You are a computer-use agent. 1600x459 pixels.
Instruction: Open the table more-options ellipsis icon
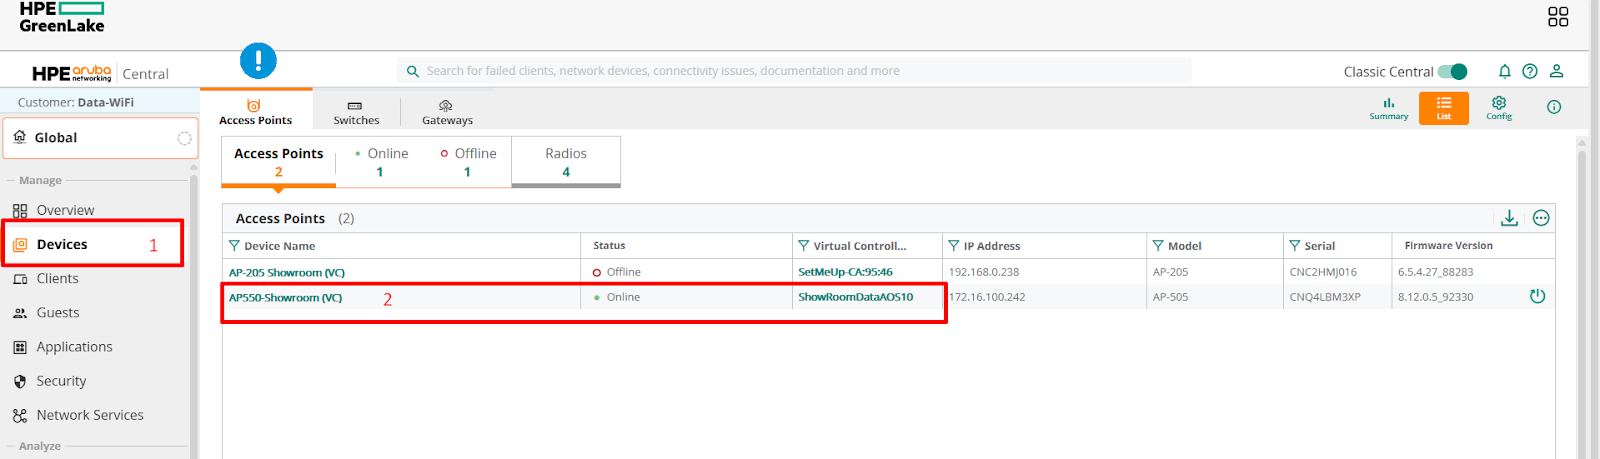click(1541, 218)
